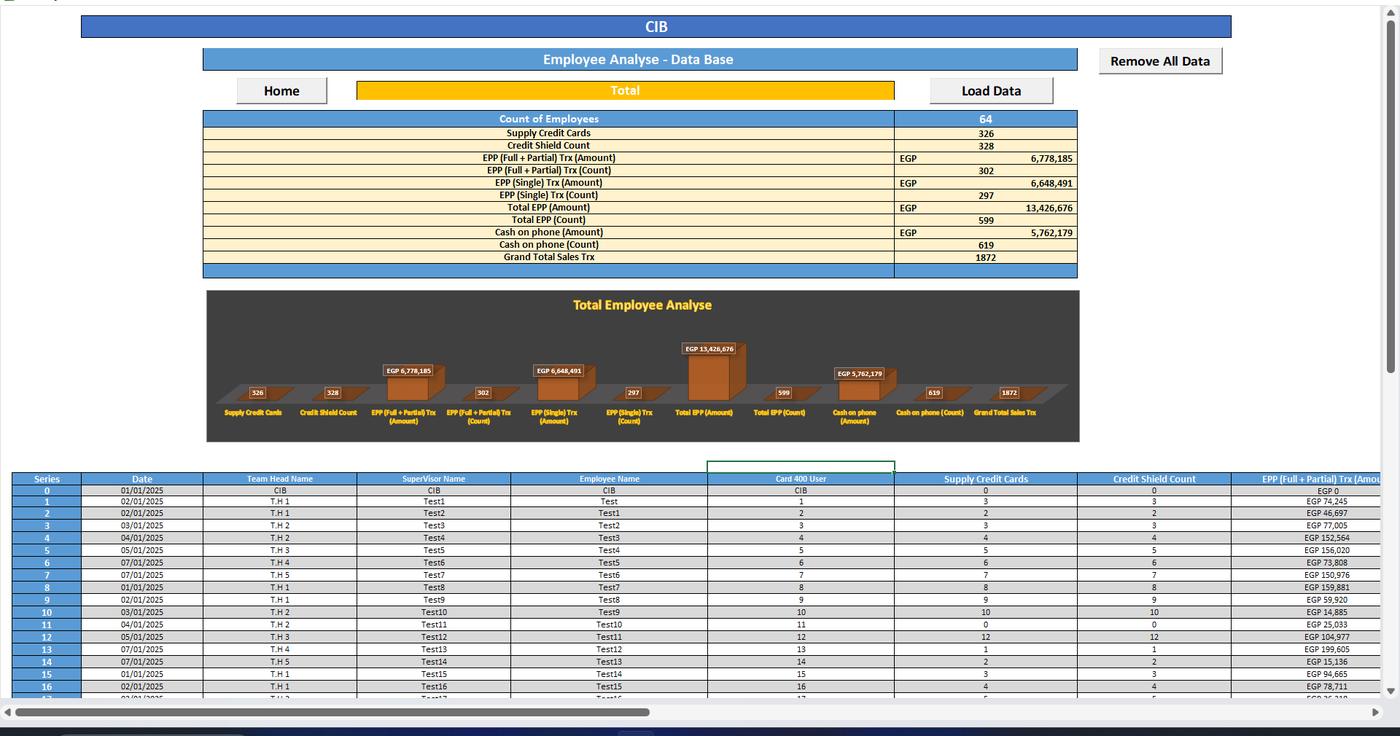Image resolution: width=1400 pixels, height=736 pixels.
Task: Click the vertical scrollbar down arrow
Action: click(1390, 691)
